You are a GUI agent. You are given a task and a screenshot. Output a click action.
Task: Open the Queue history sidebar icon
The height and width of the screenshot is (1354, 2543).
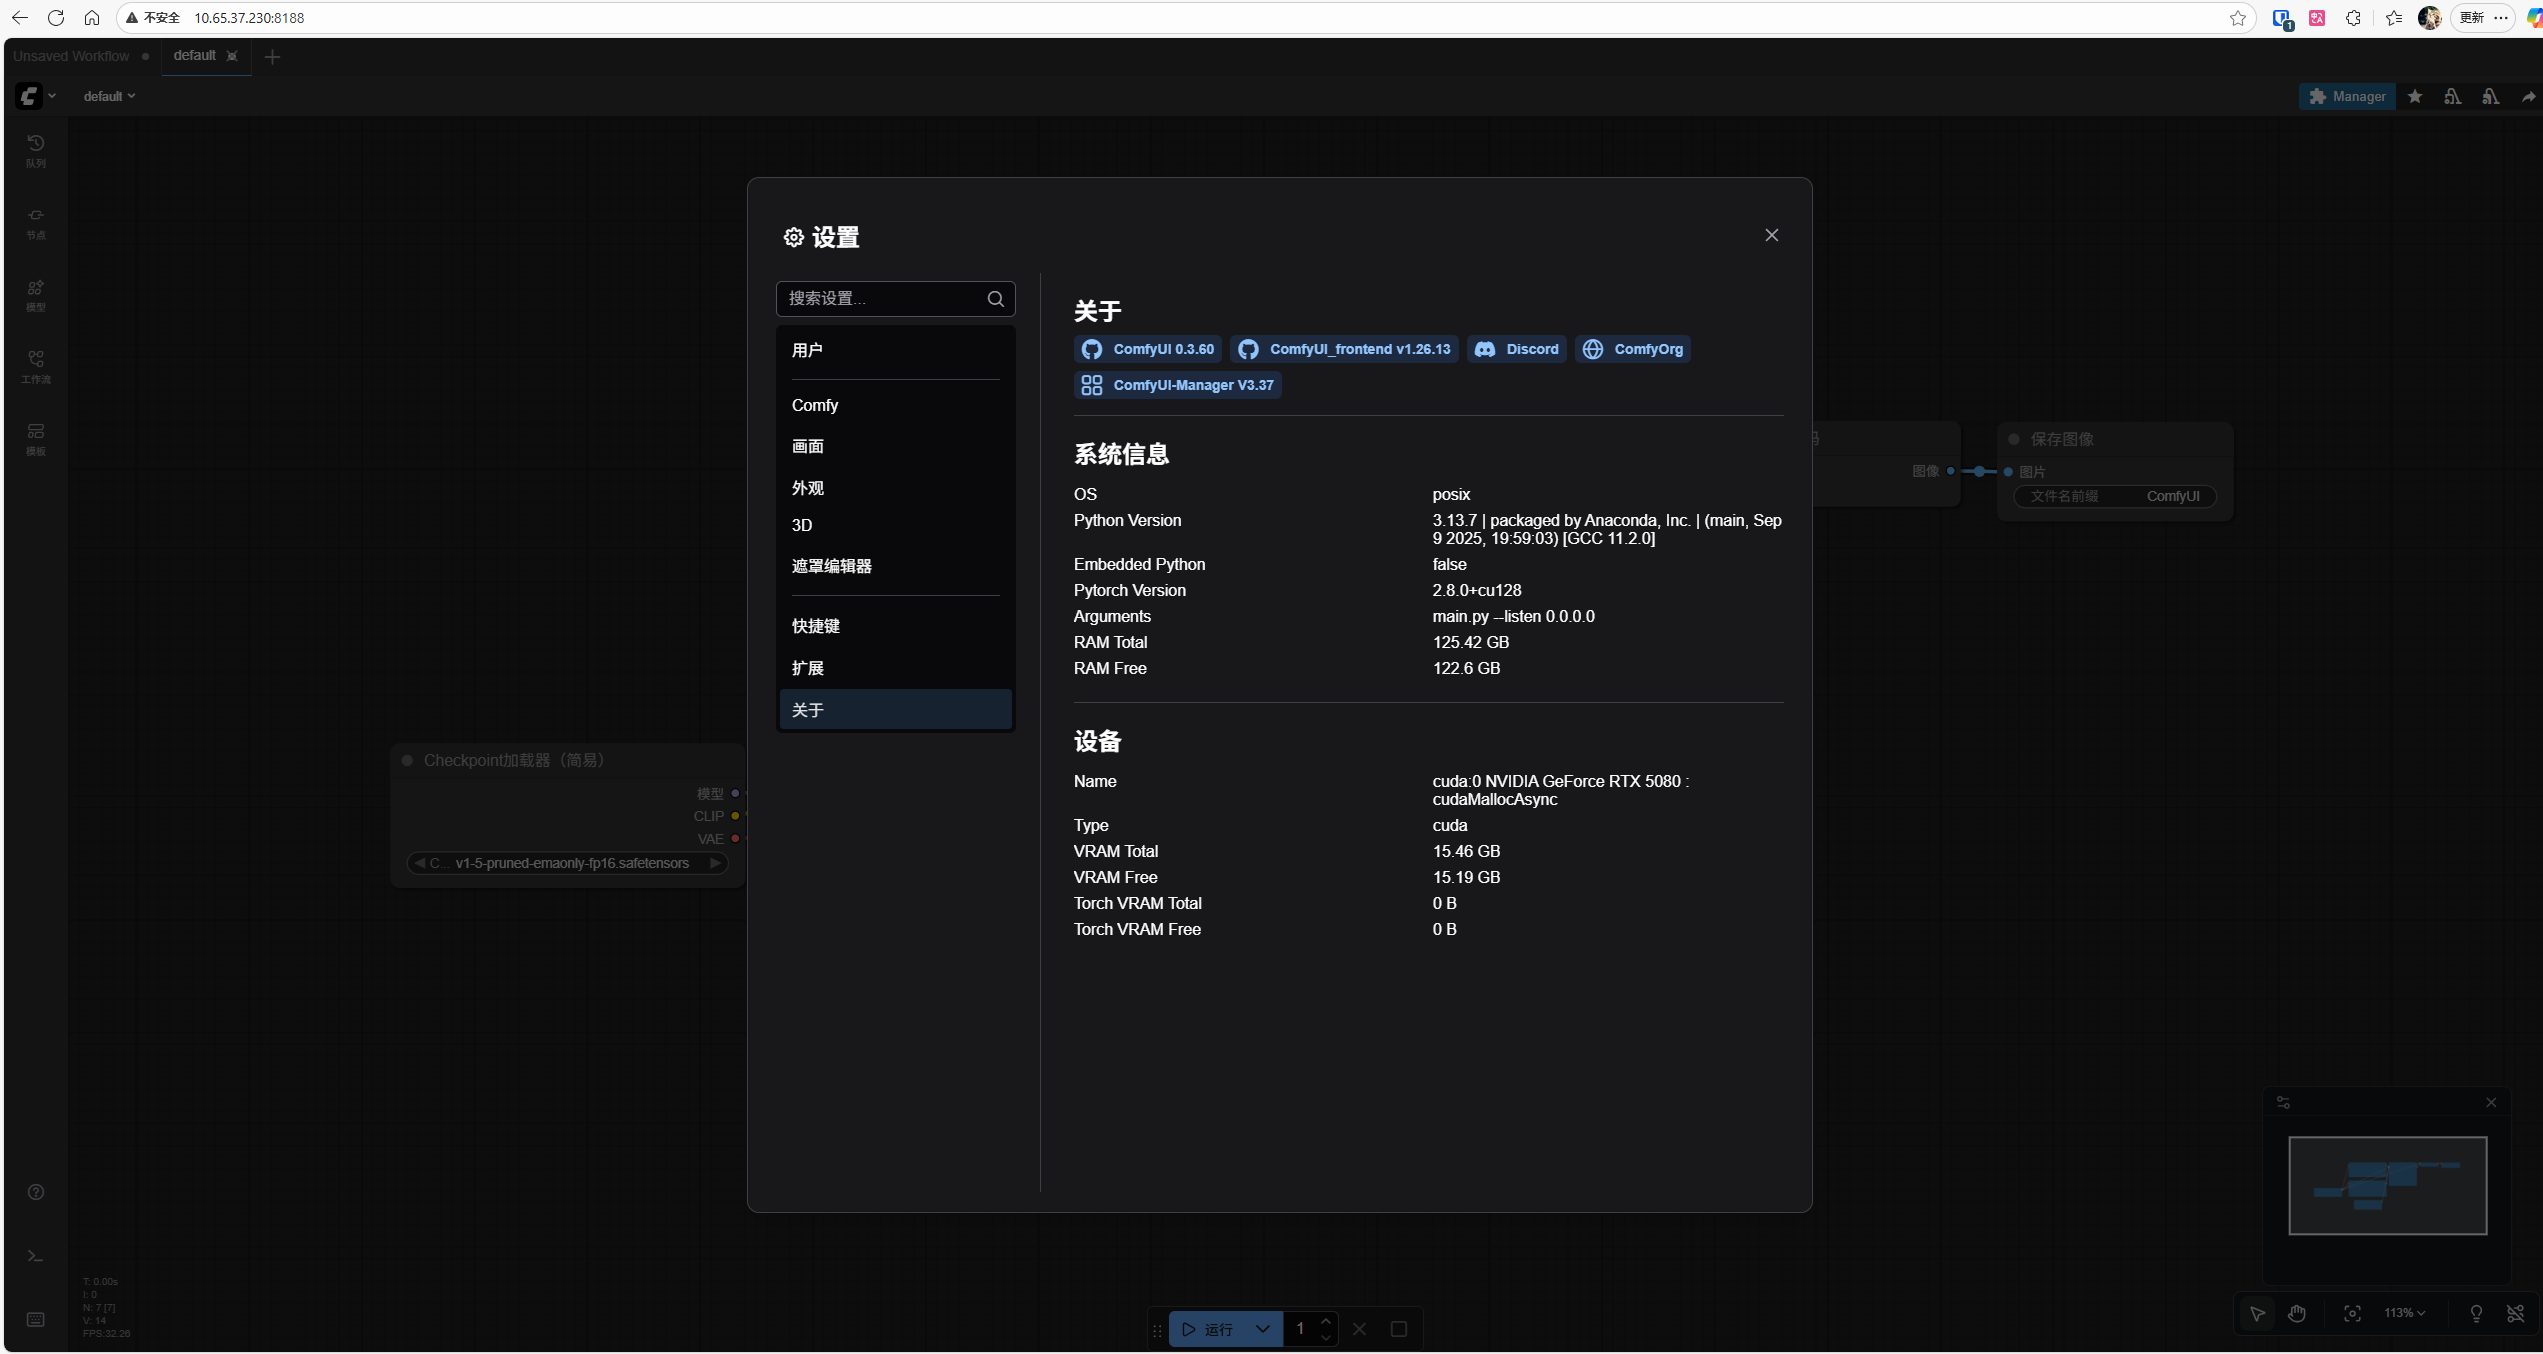tap(35, 150)
